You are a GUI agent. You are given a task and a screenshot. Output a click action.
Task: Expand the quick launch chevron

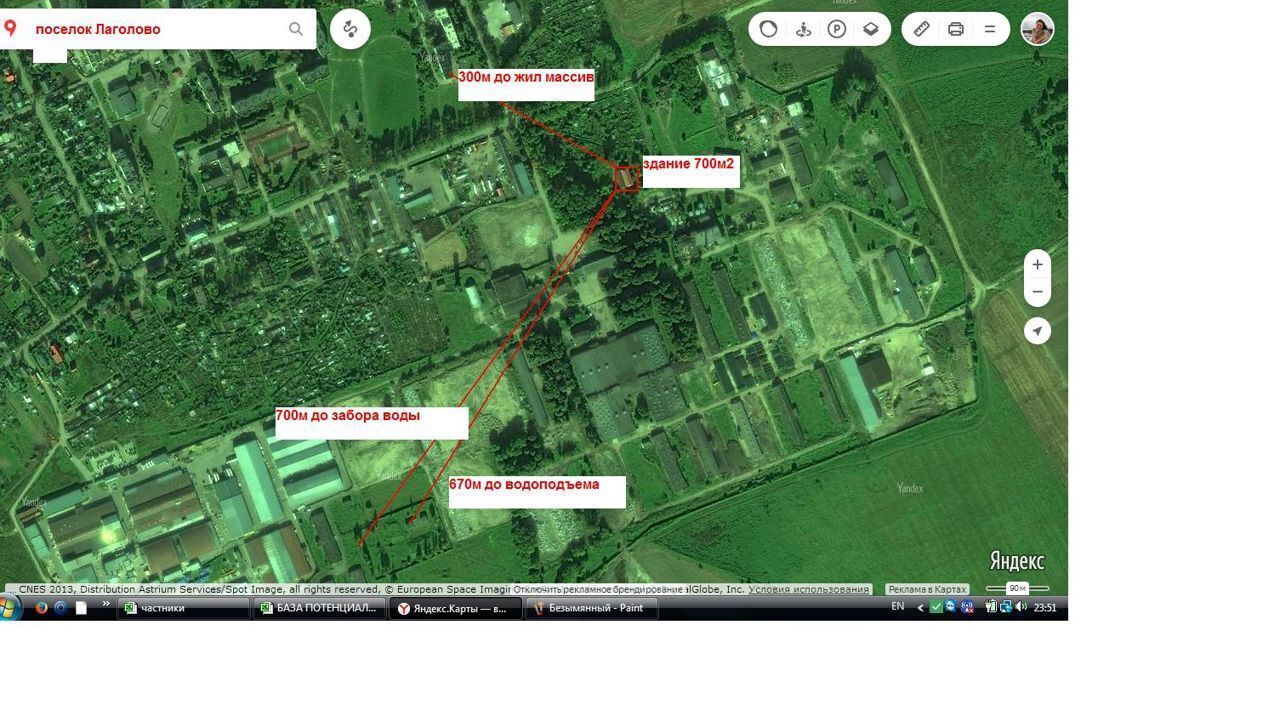[106, 604]
